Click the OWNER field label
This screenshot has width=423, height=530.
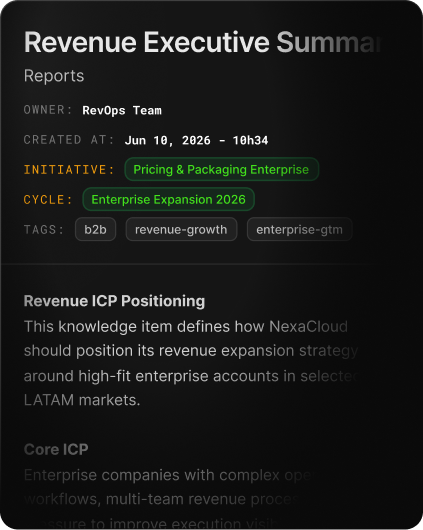pyautogui.click(x=48, y=110)
